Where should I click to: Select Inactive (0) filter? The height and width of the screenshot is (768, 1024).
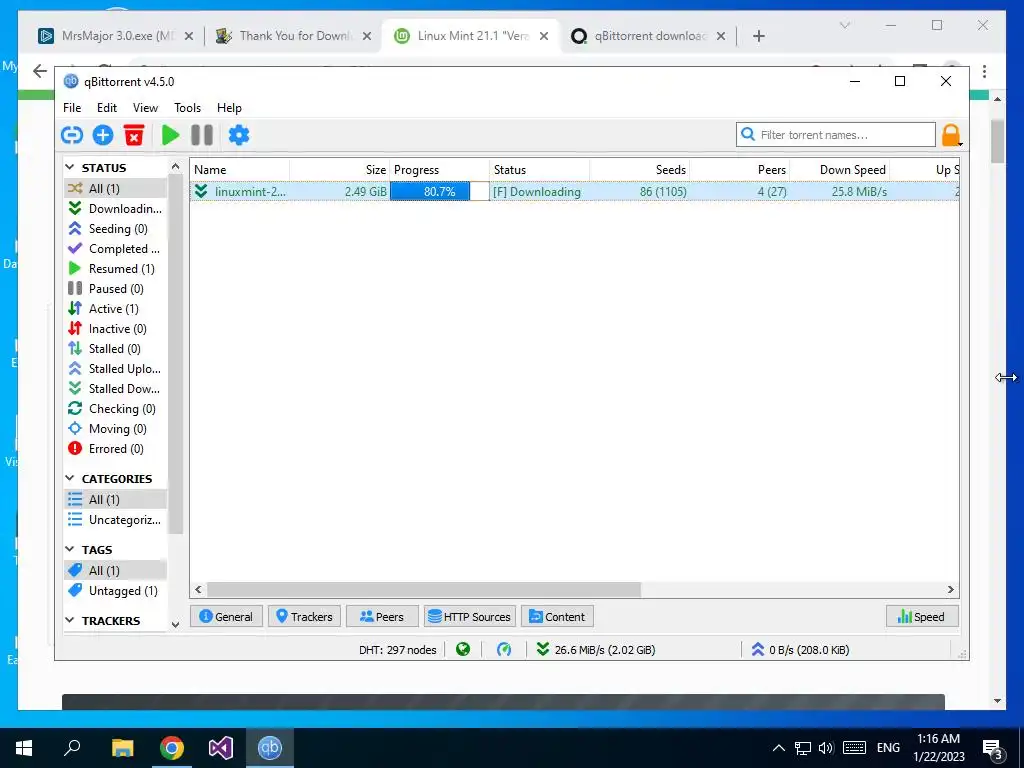pos(115,328)
